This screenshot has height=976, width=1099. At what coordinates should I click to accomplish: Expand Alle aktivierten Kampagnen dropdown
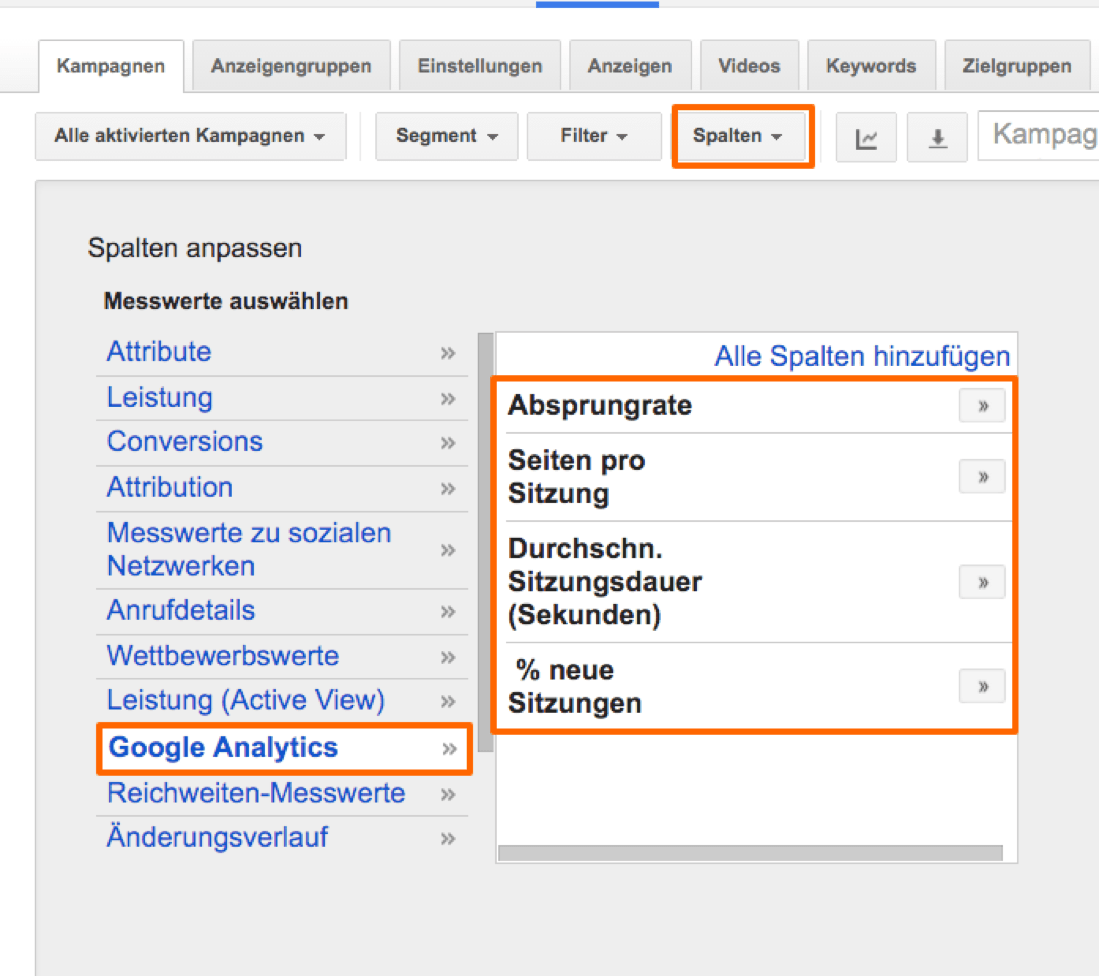point(190,136)
